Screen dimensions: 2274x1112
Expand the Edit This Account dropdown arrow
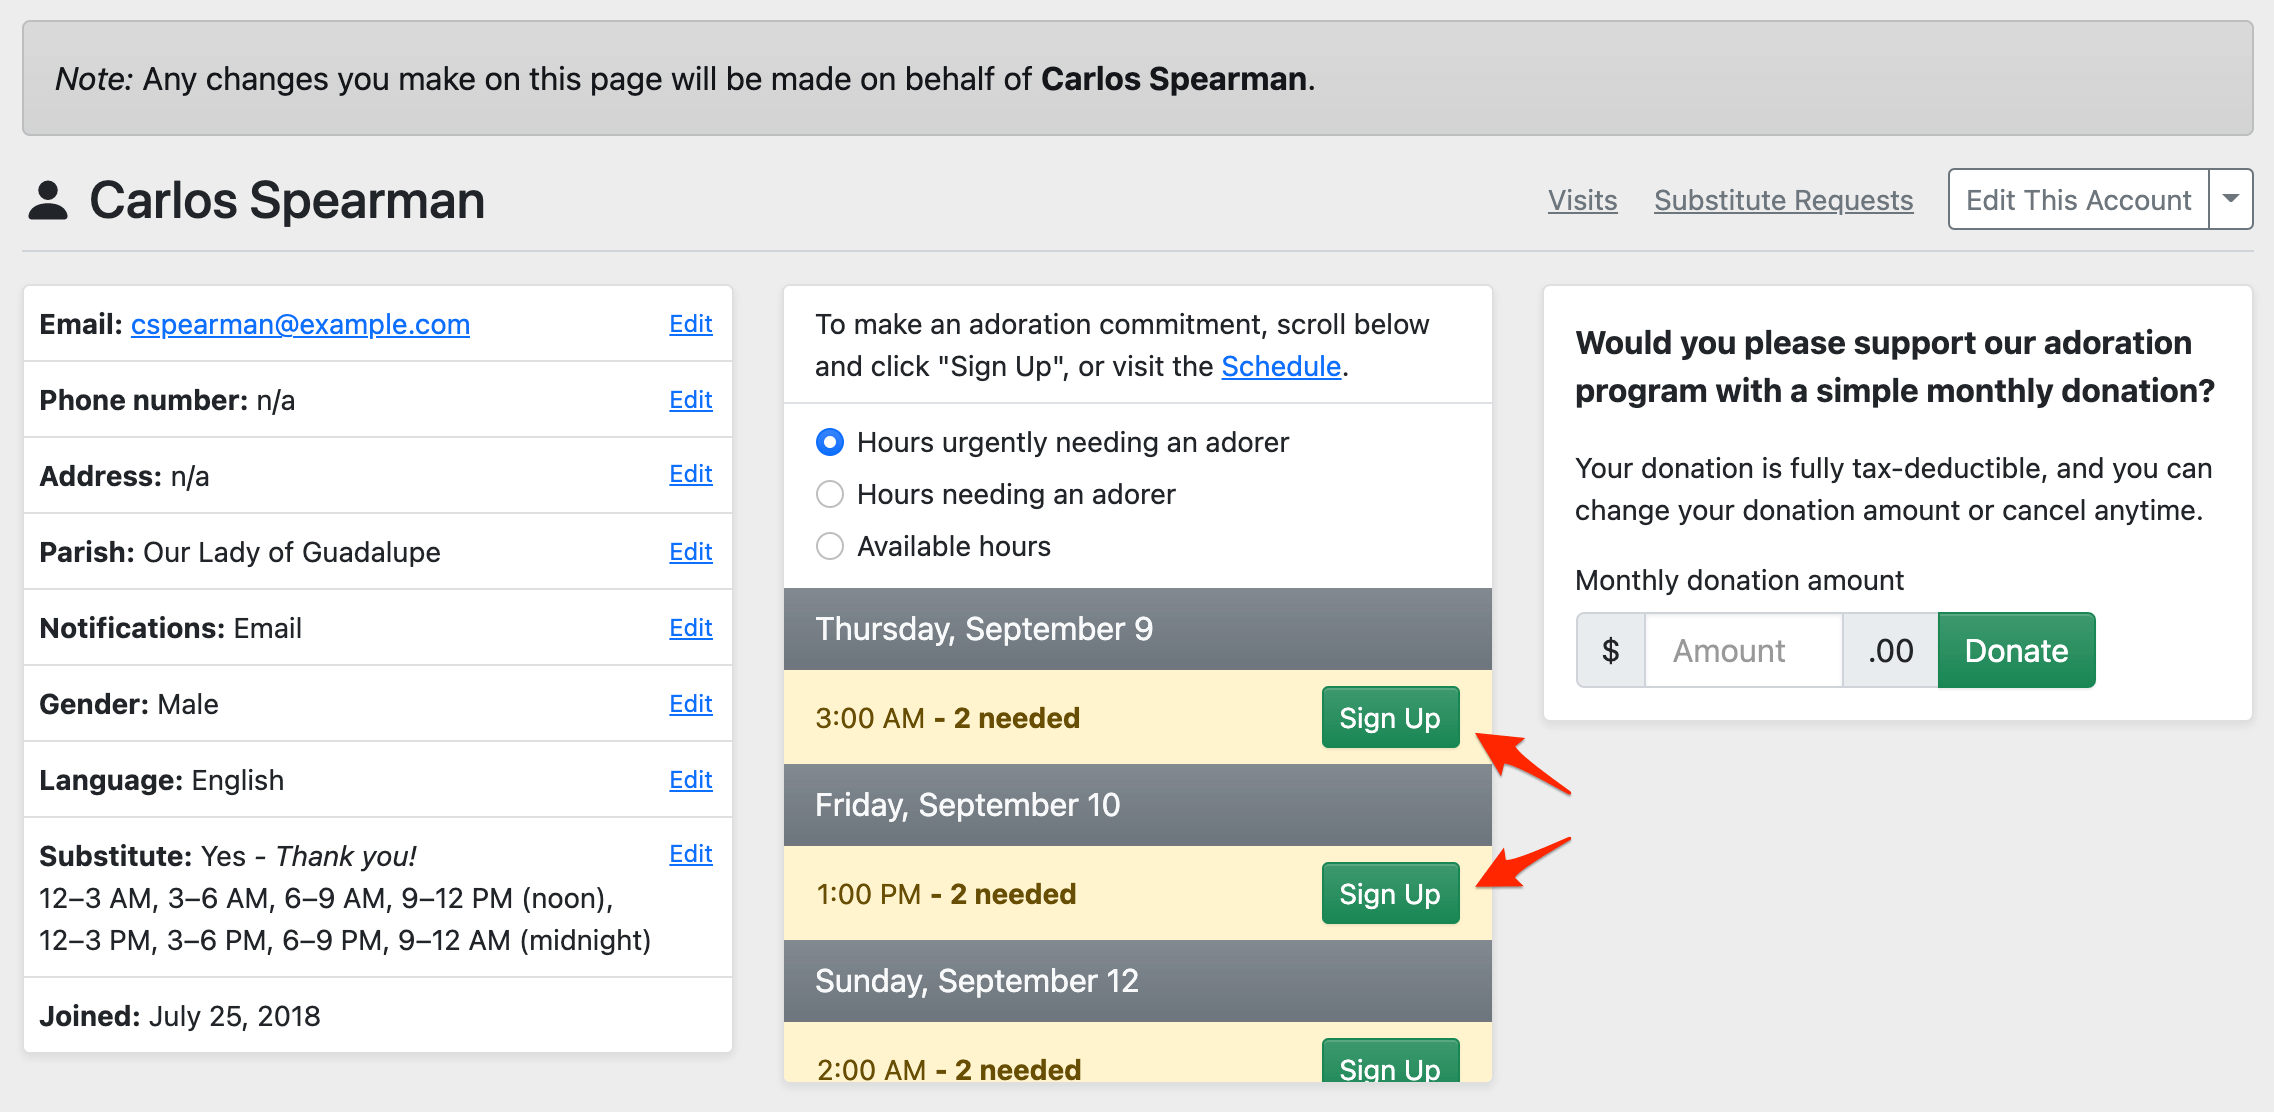(x=2230, y=199)
